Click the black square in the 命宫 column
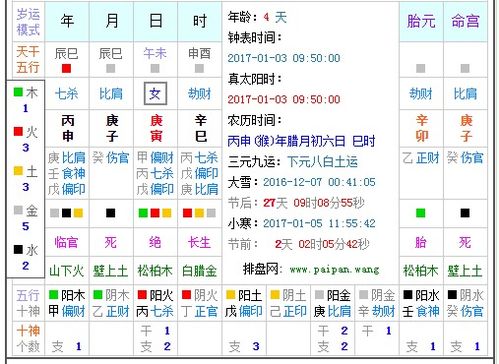This screenshot has height=364, width=499. point(465,213)
